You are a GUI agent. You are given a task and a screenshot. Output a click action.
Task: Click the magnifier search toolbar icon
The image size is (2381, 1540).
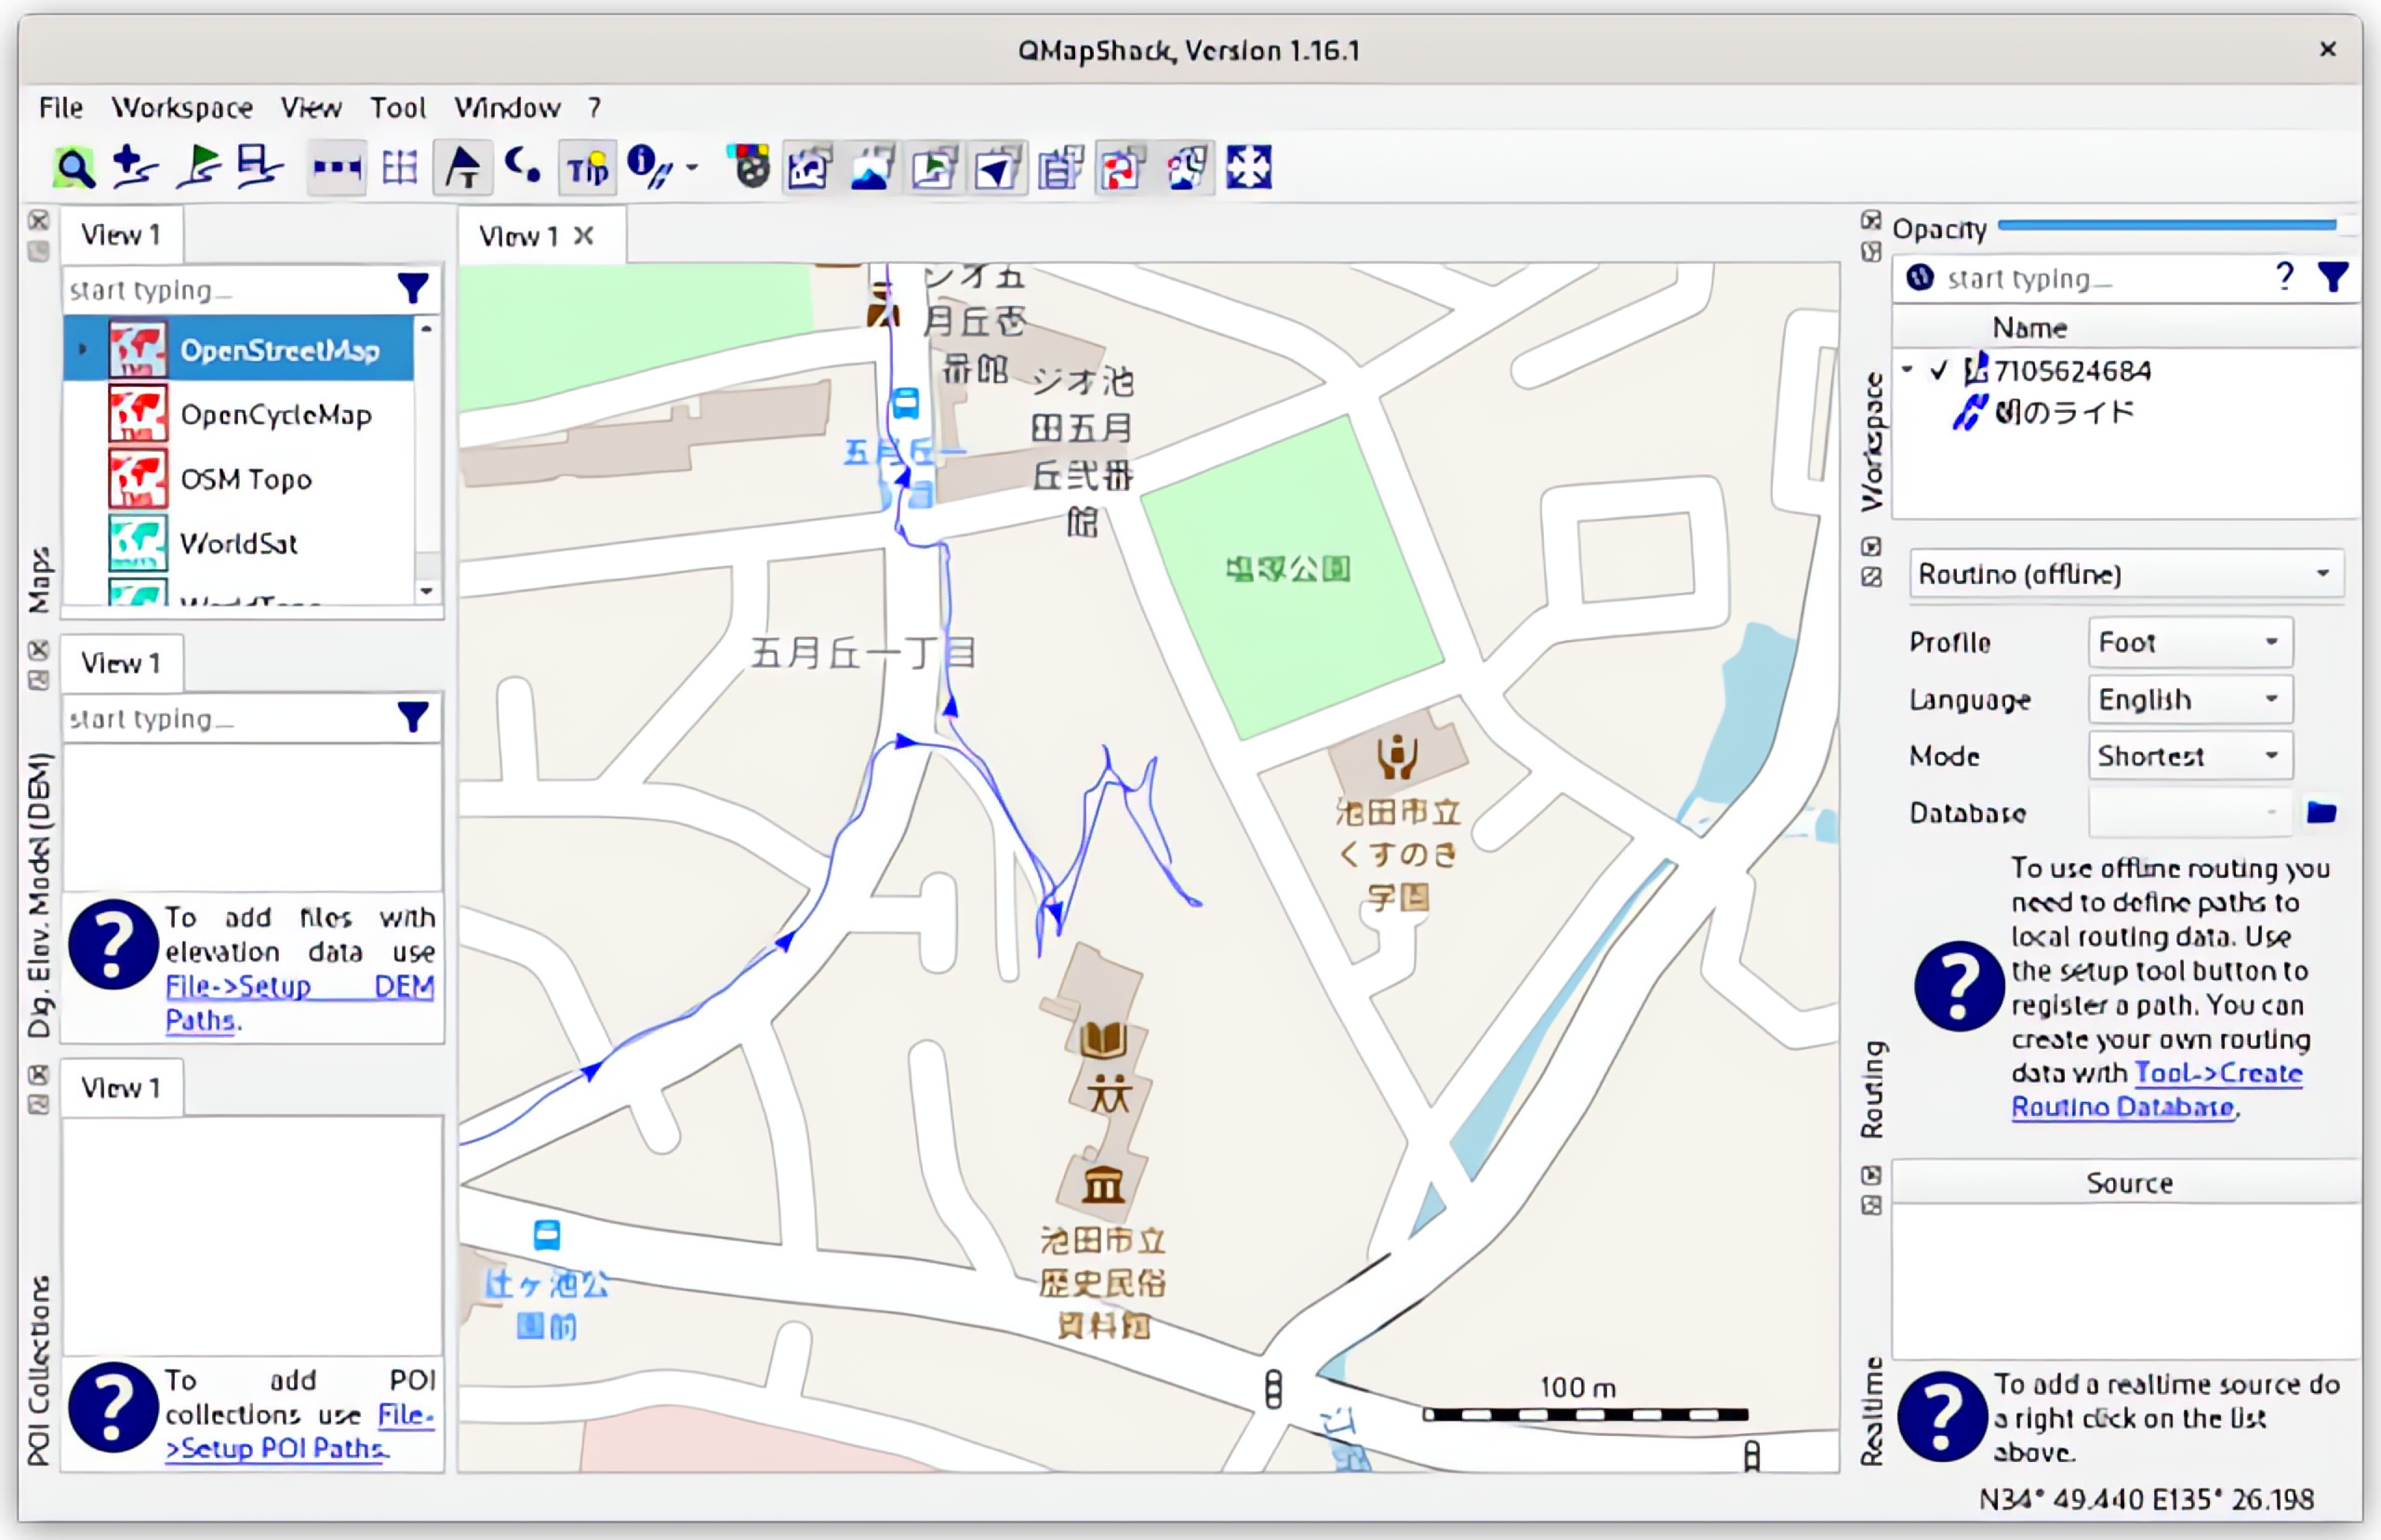tap(74, 167)
